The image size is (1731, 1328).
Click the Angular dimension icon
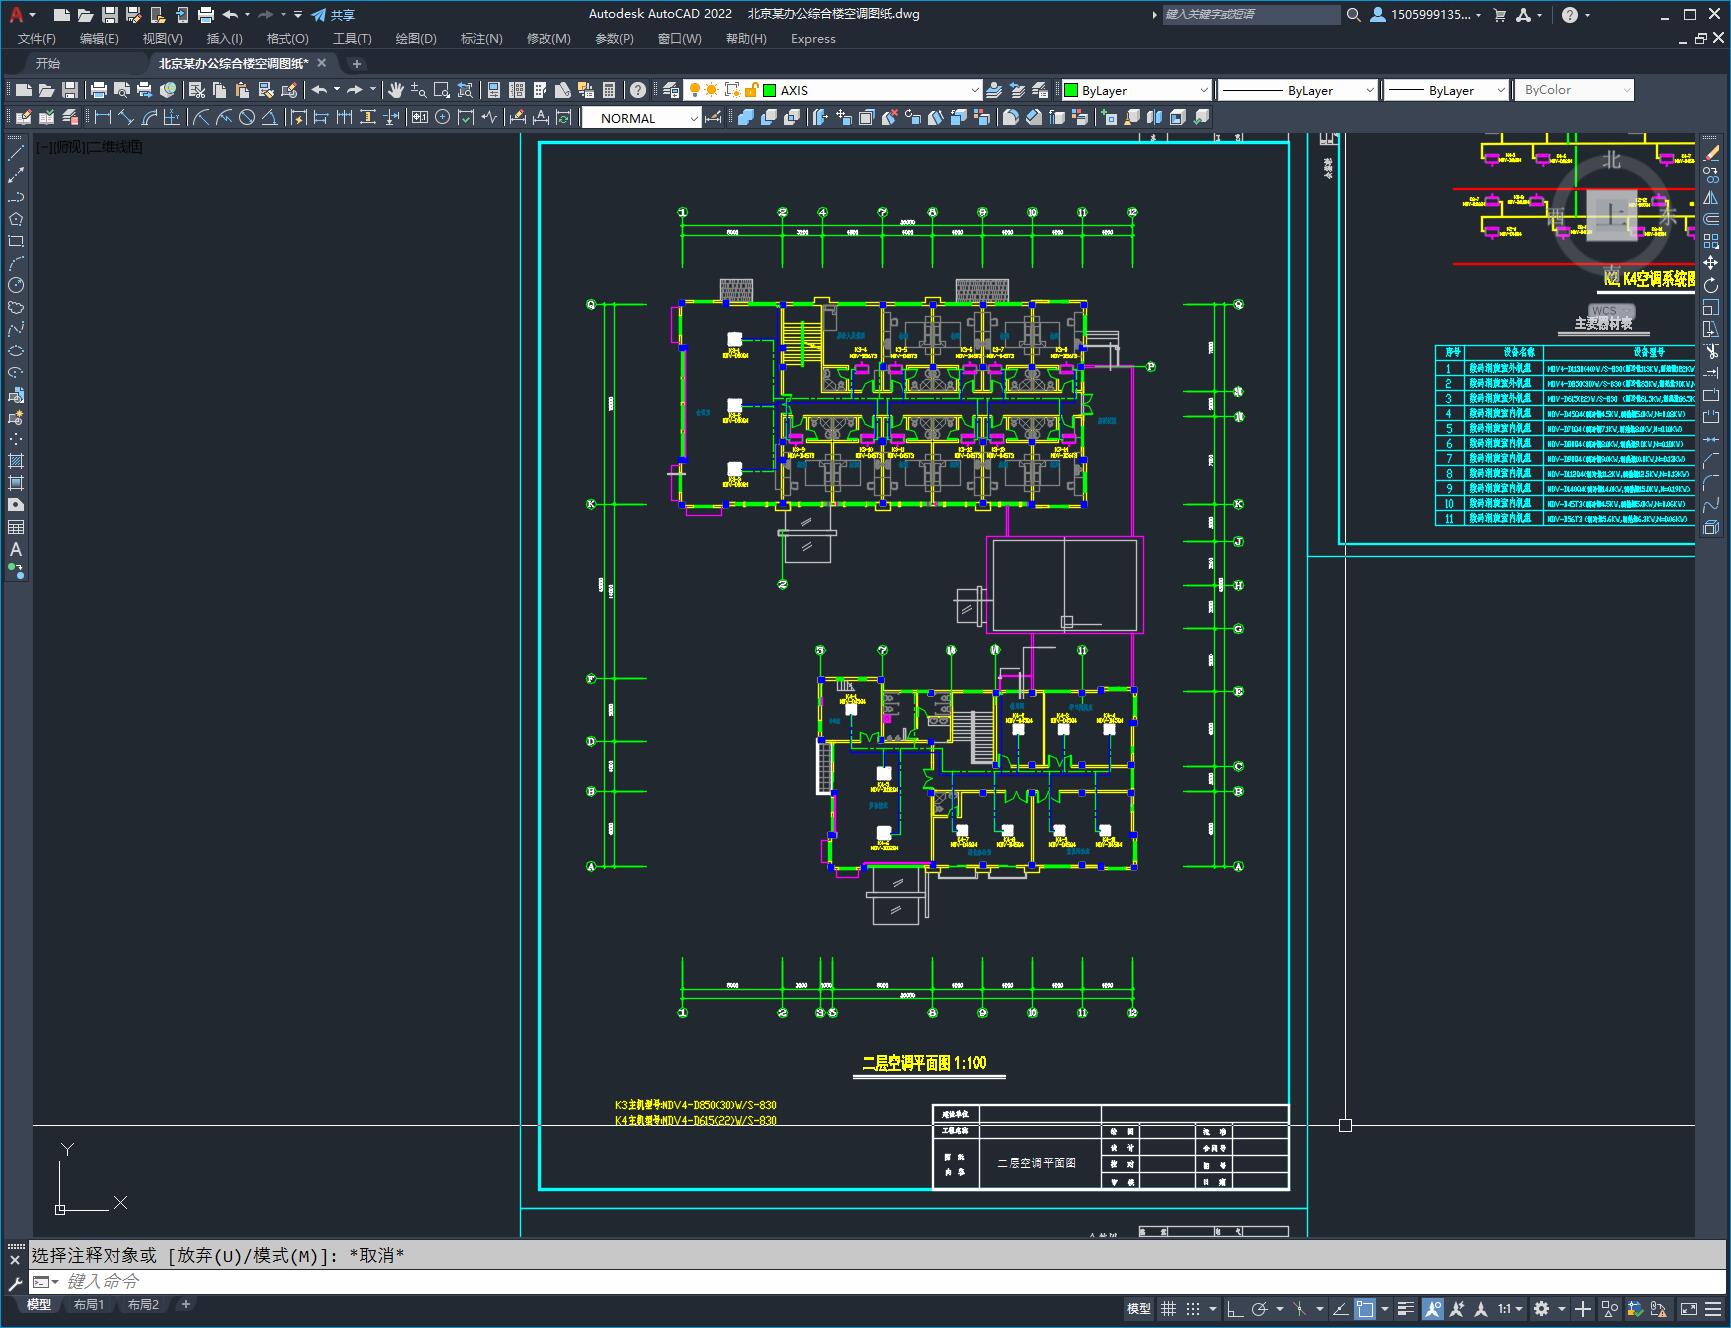(270, 118)
